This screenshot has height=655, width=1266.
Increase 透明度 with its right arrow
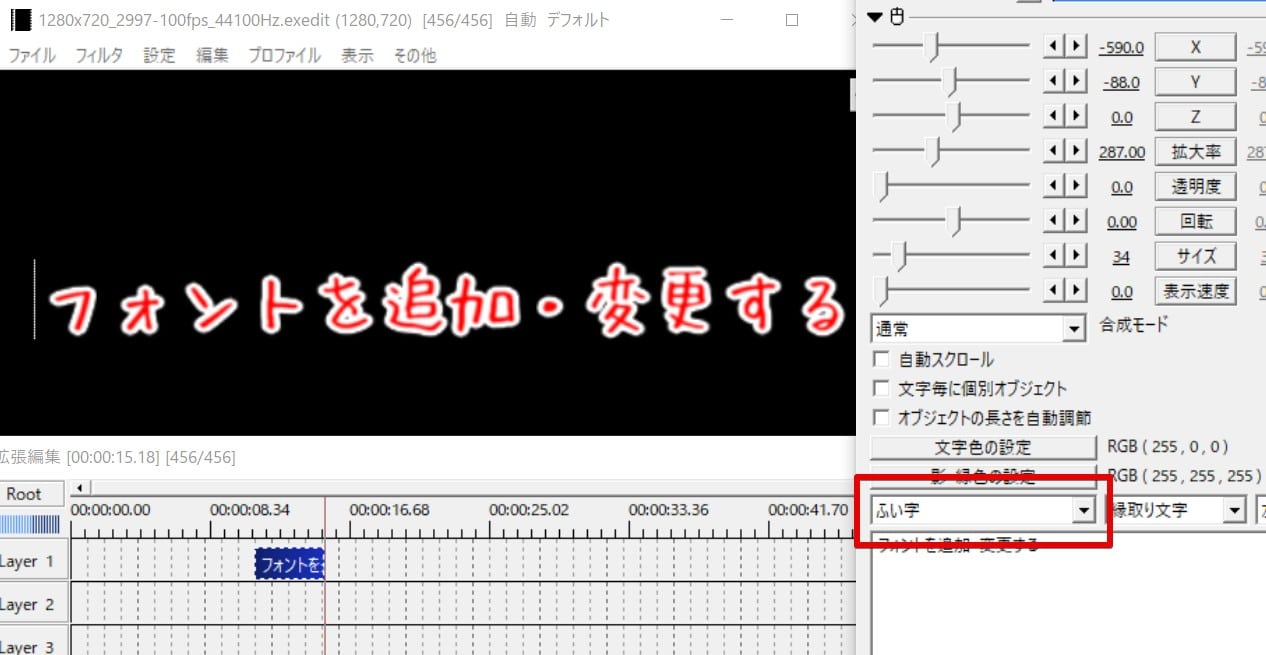(1075, 186)
